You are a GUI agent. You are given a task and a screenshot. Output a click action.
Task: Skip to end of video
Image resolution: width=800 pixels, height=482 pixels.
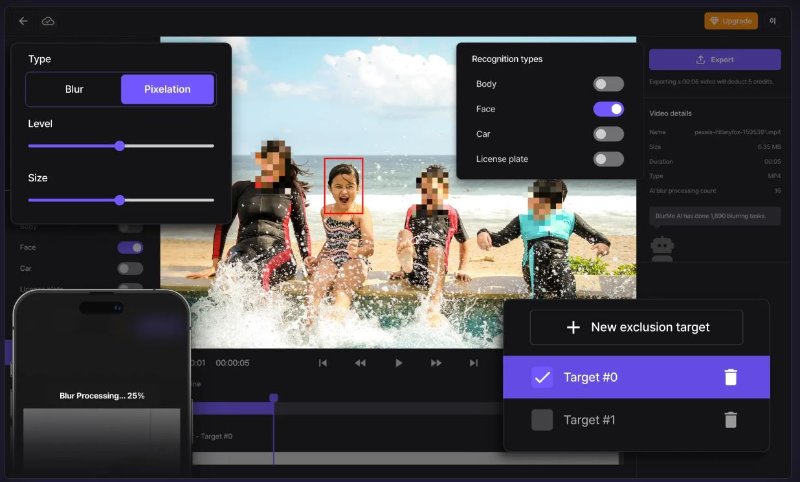click(x=473, y=363)
